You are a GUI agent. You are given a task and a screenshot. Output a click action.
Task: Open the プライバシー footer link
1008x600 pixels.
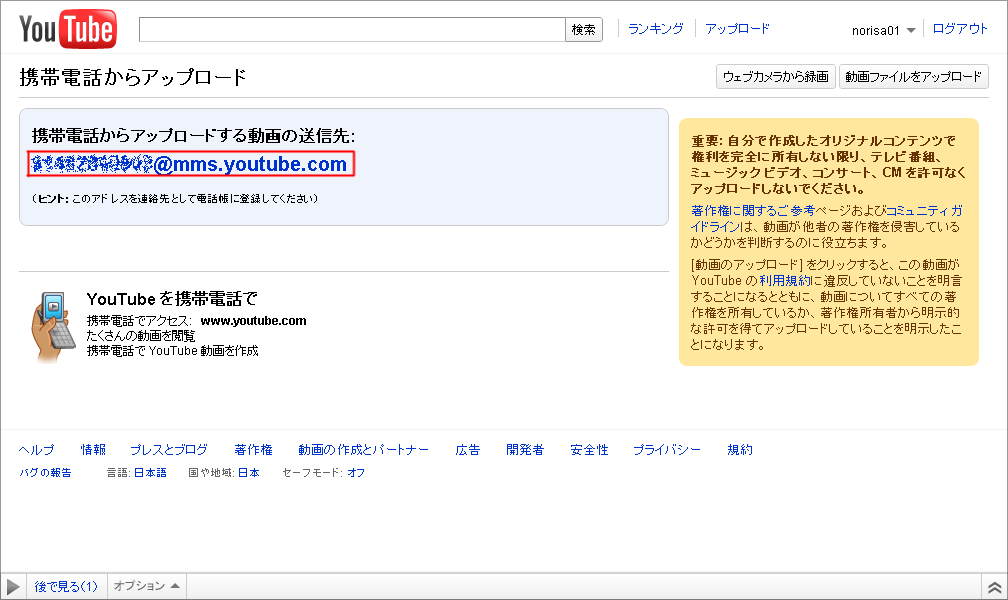[667, 450]
